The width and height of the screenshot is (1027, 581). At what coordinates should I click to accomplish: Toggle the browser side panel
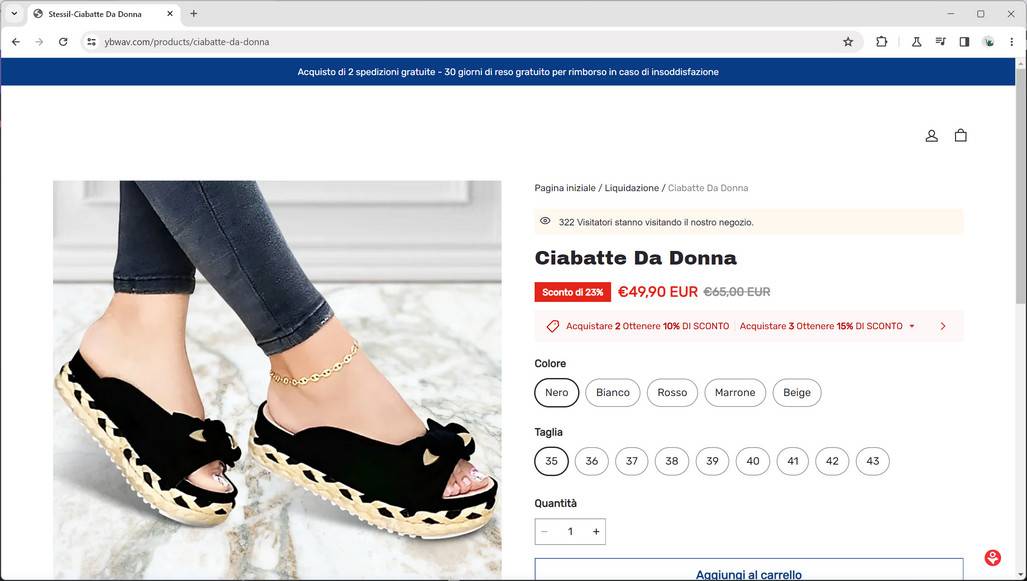coord(964,42)
